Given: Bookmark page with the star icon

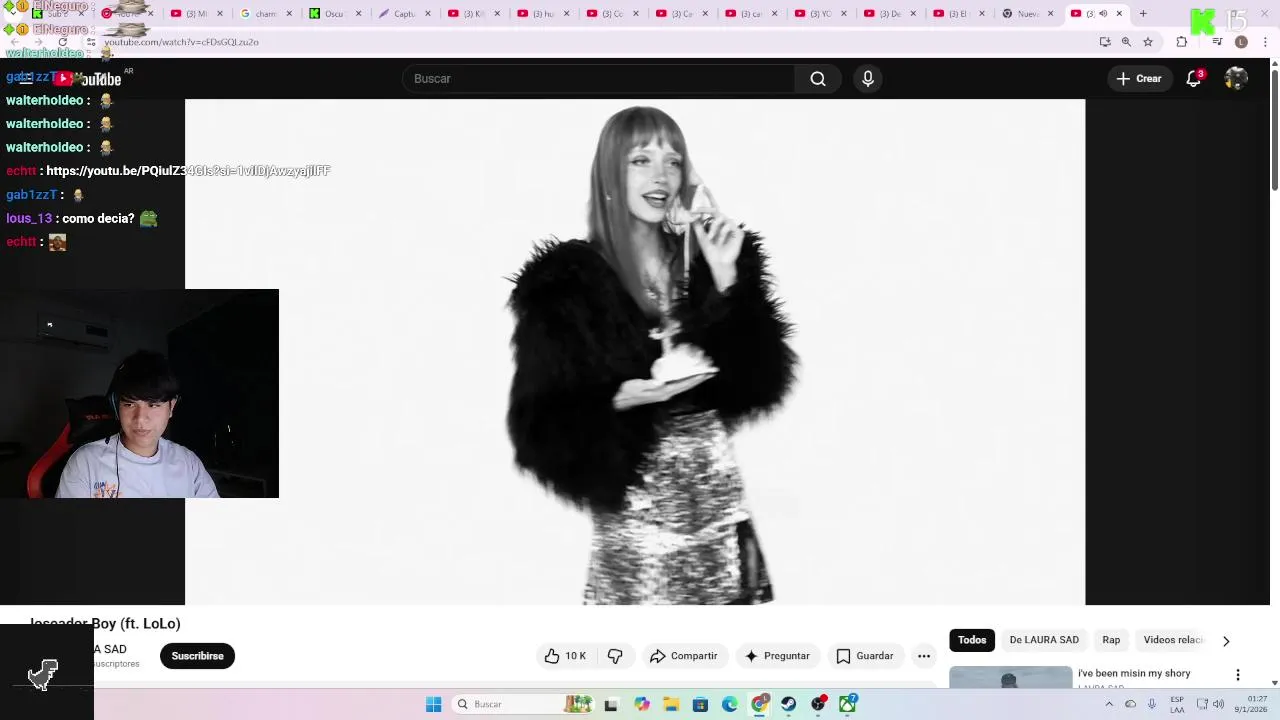Looking at the screenshot, I should click(1148, 42).
